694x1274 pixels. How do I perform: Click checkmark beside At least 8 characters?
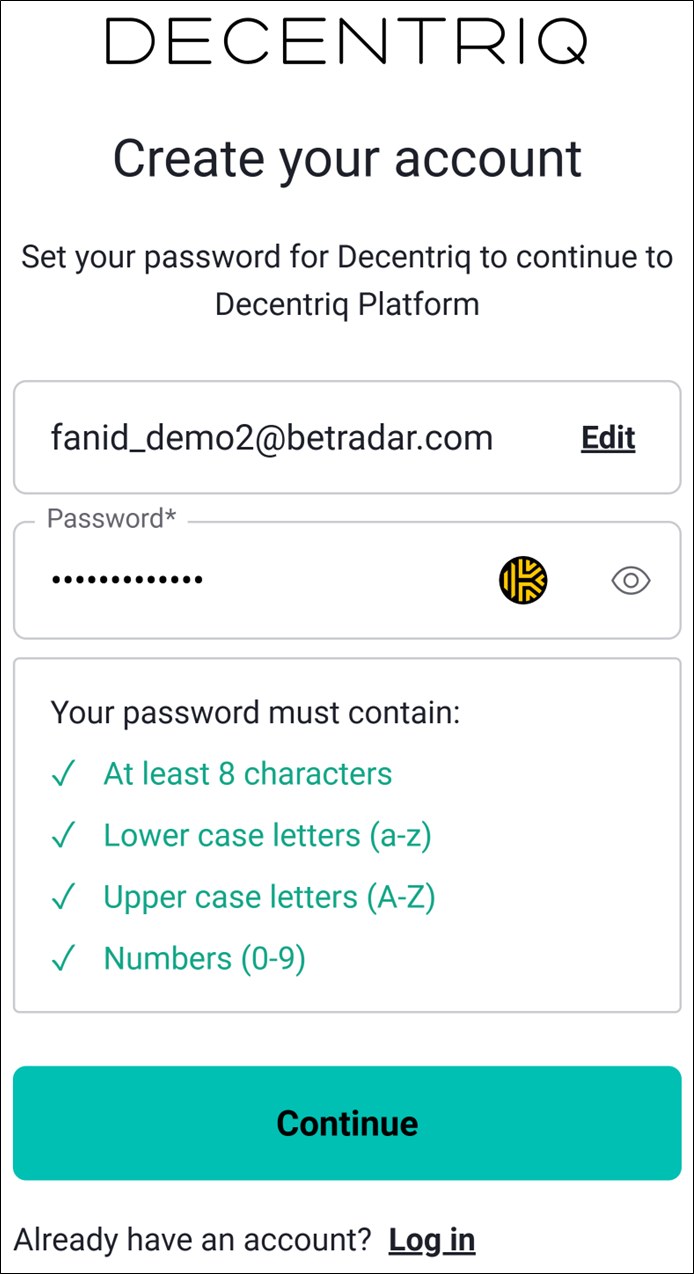(64, 774)
